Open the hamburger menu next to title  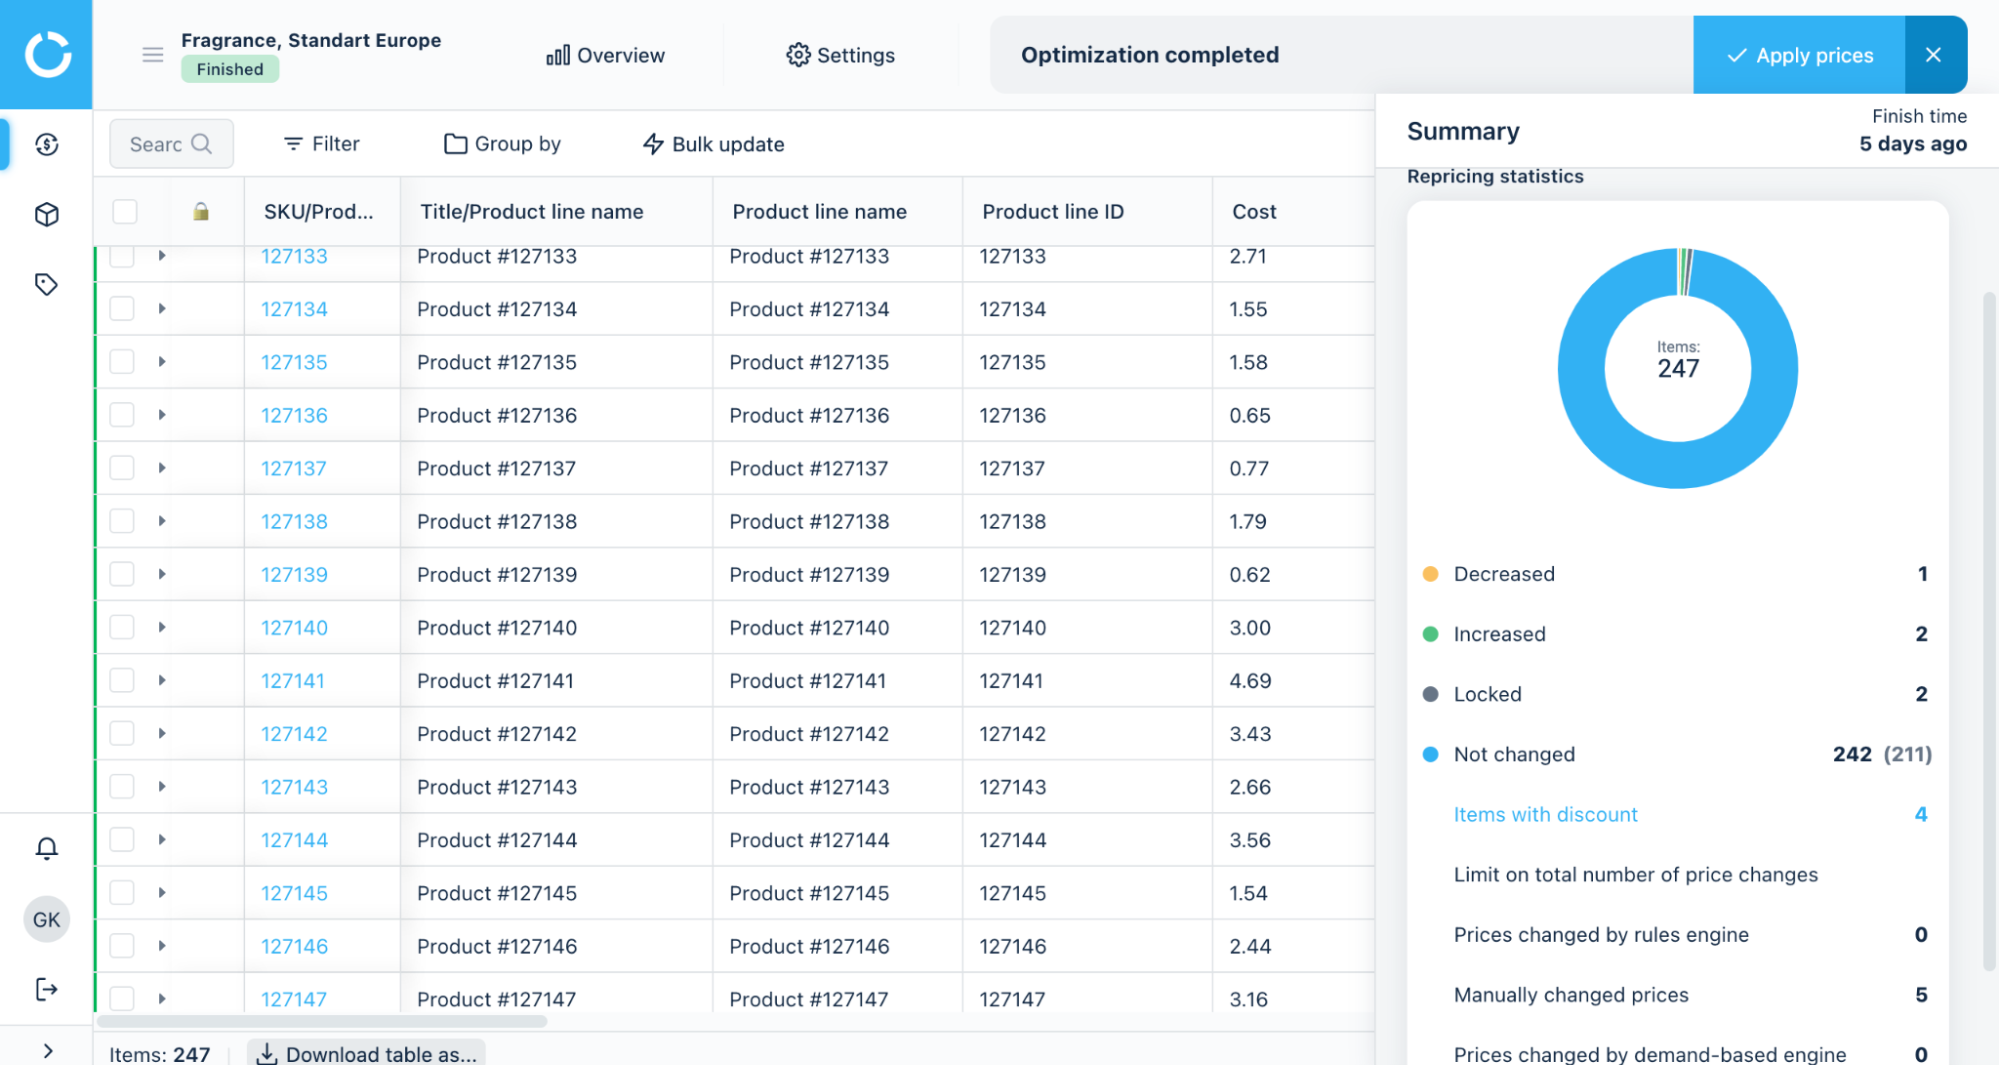152,55
